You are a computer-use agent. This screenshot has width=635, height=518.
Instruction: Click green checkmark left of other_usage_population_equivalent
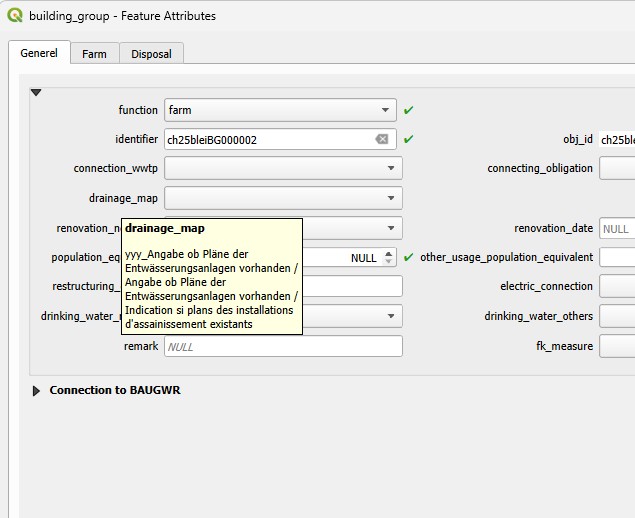pyautogui.click(x=409, y=257)
